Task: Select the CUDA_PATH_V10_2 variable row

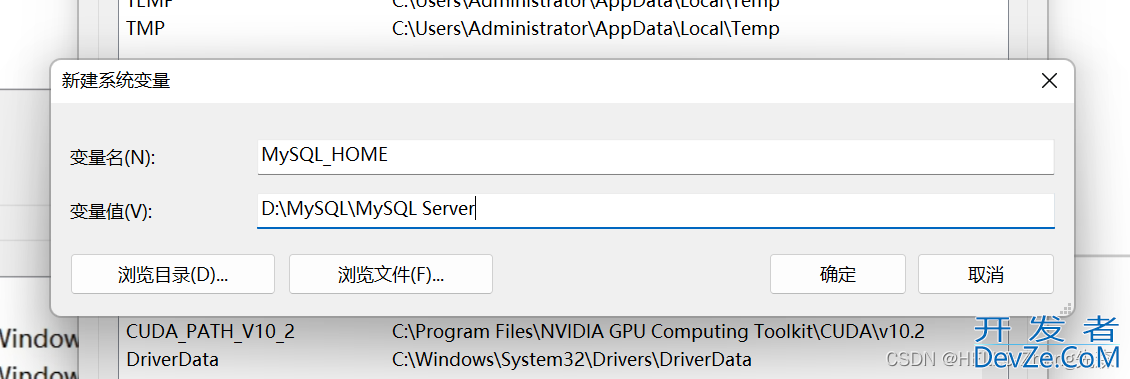Action: point(562,332)
